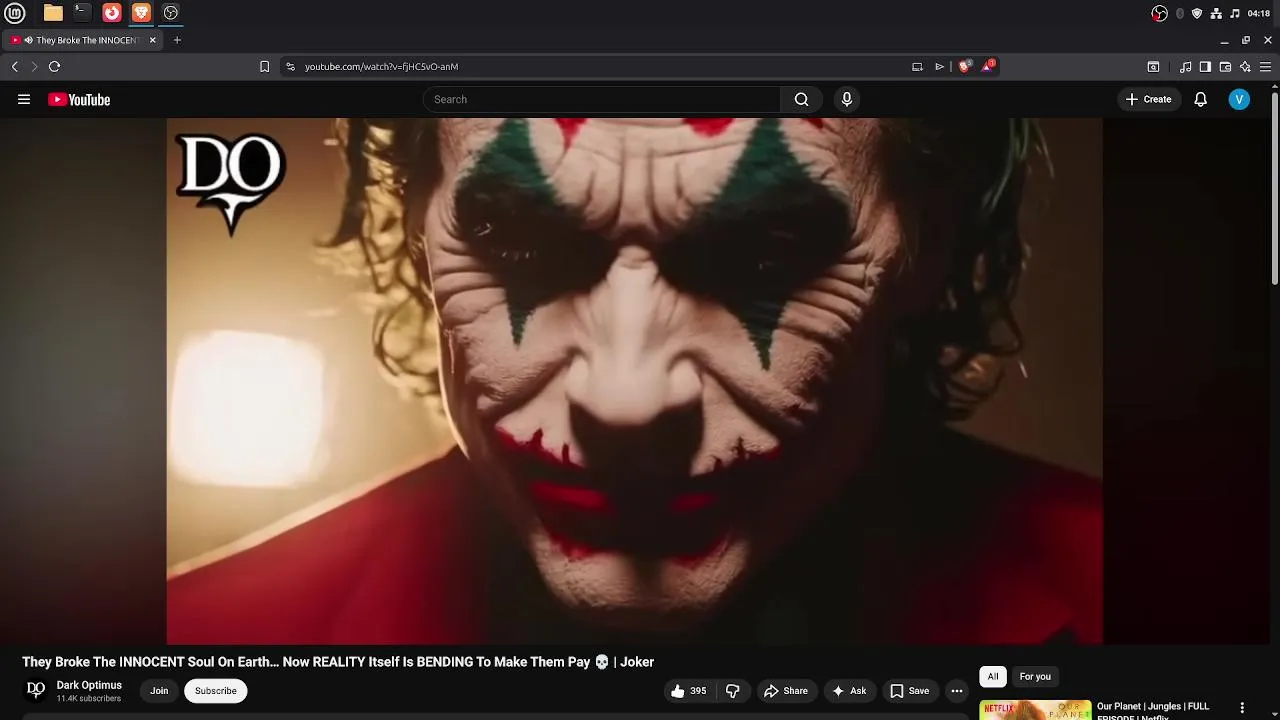Click the Create button

pos(1148,99)
